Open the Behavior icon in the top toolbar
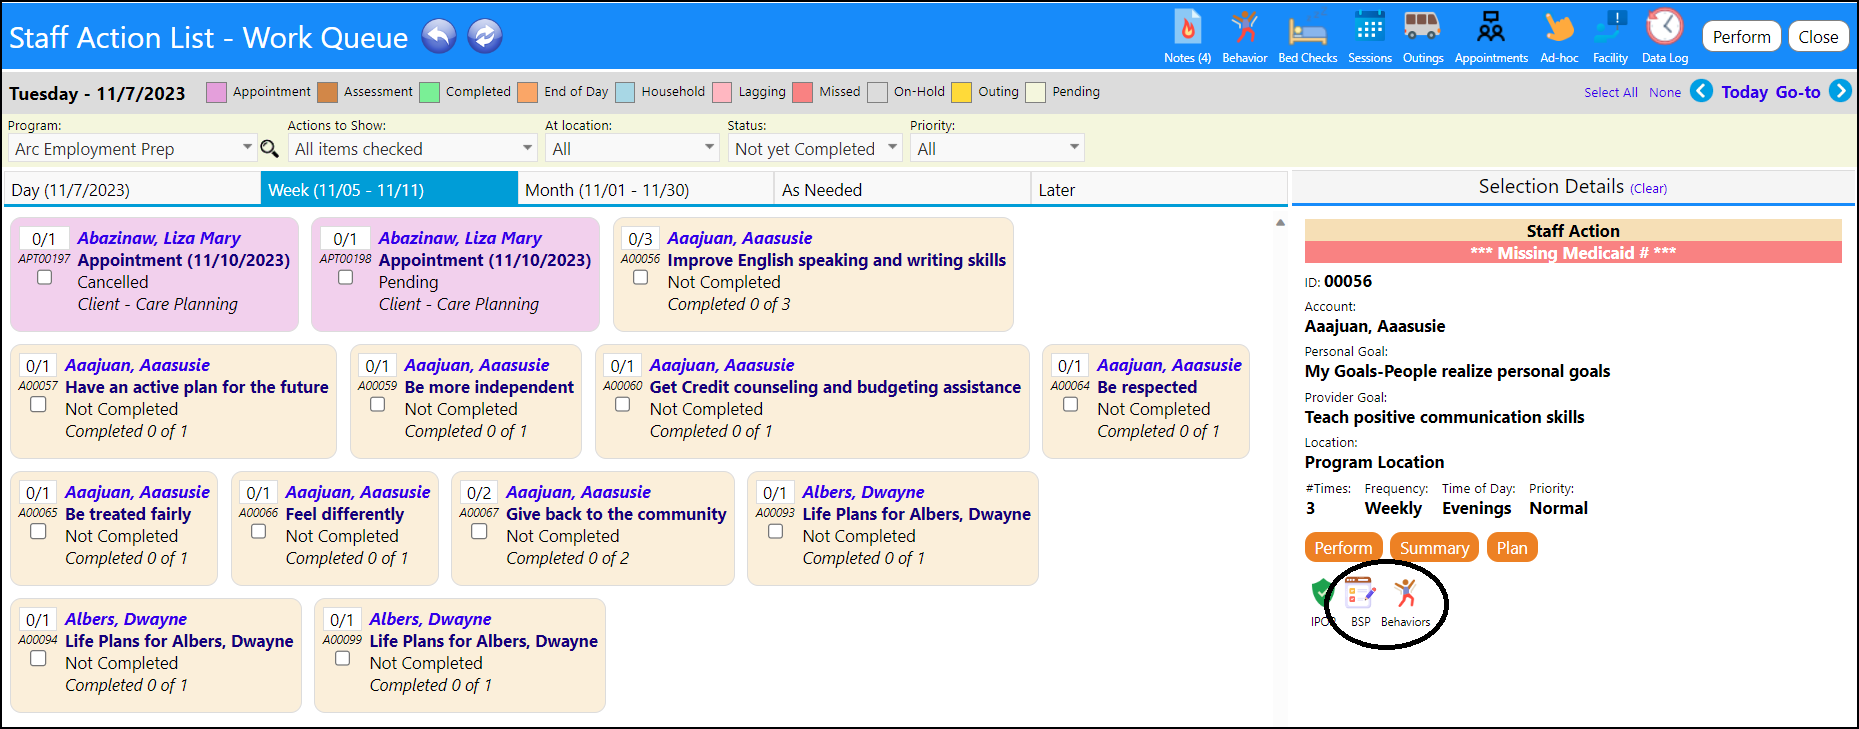 (x=1244, y=37)
